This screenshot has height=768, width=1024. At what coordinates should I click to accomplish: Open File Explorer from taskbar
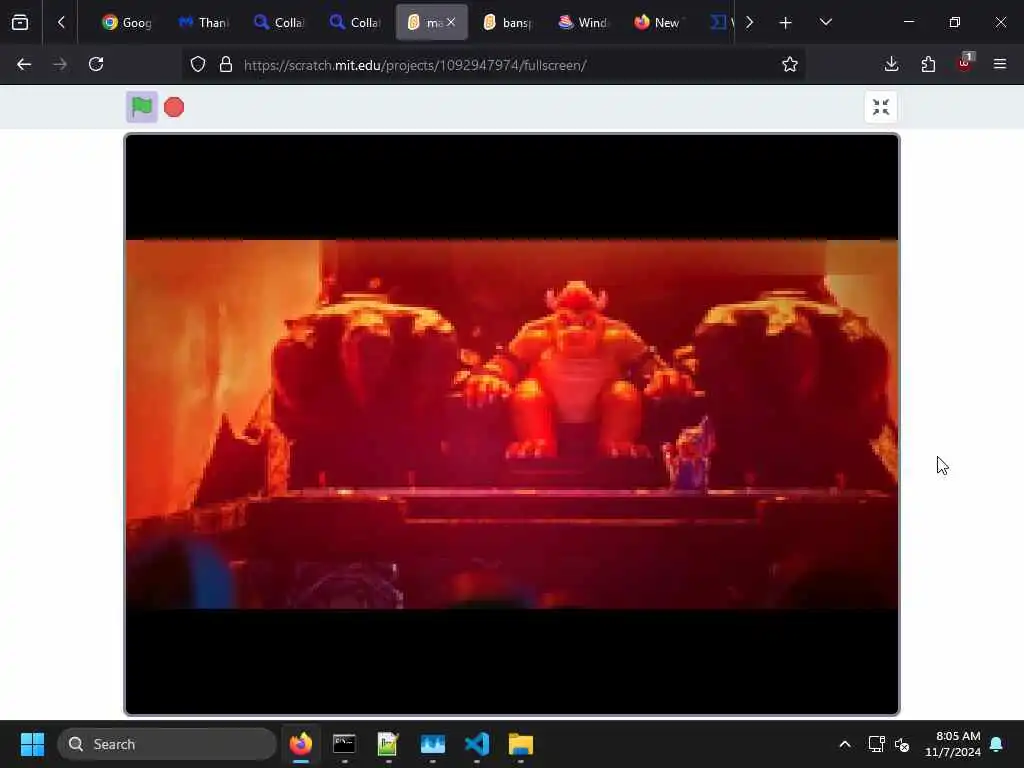tap(520, 744)
